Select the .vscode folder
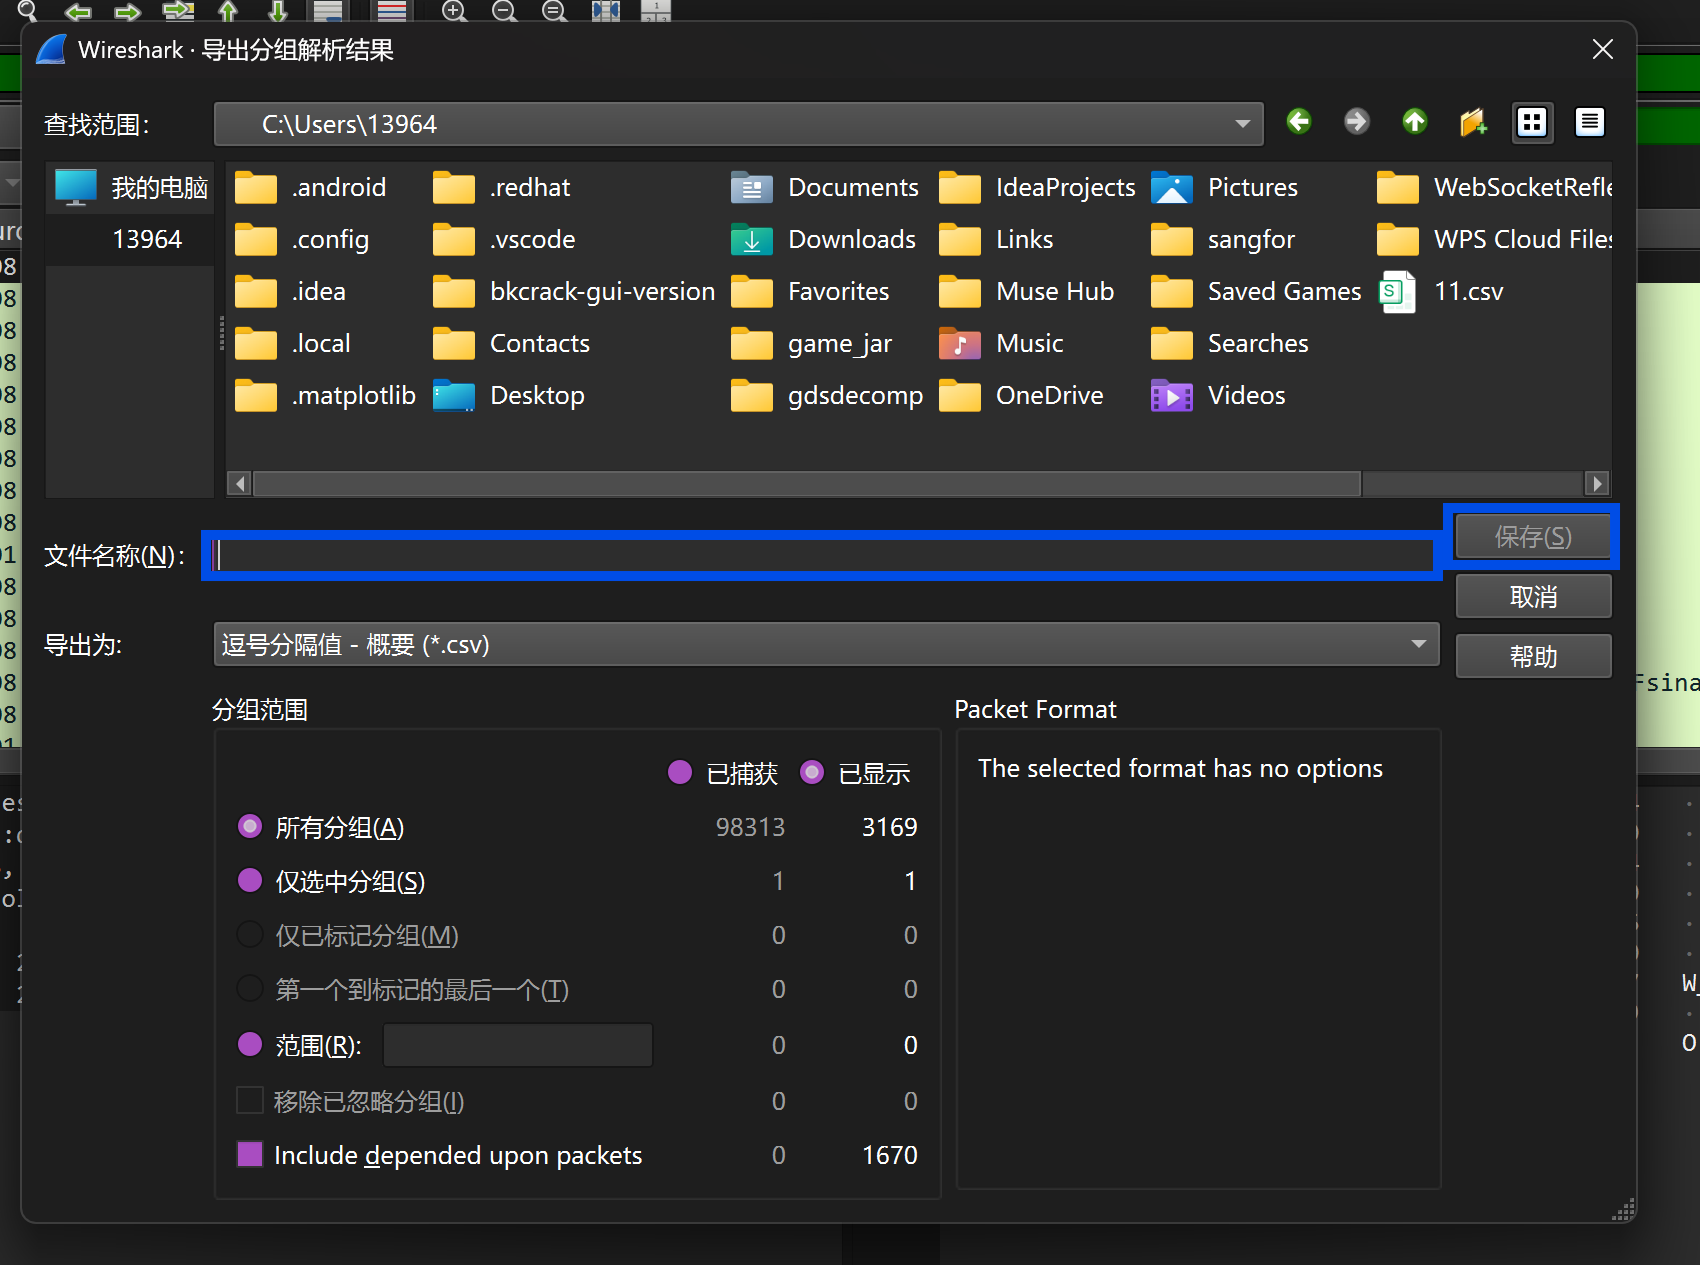Viewport: 1700px width, 1265px height. click(504, 240)
